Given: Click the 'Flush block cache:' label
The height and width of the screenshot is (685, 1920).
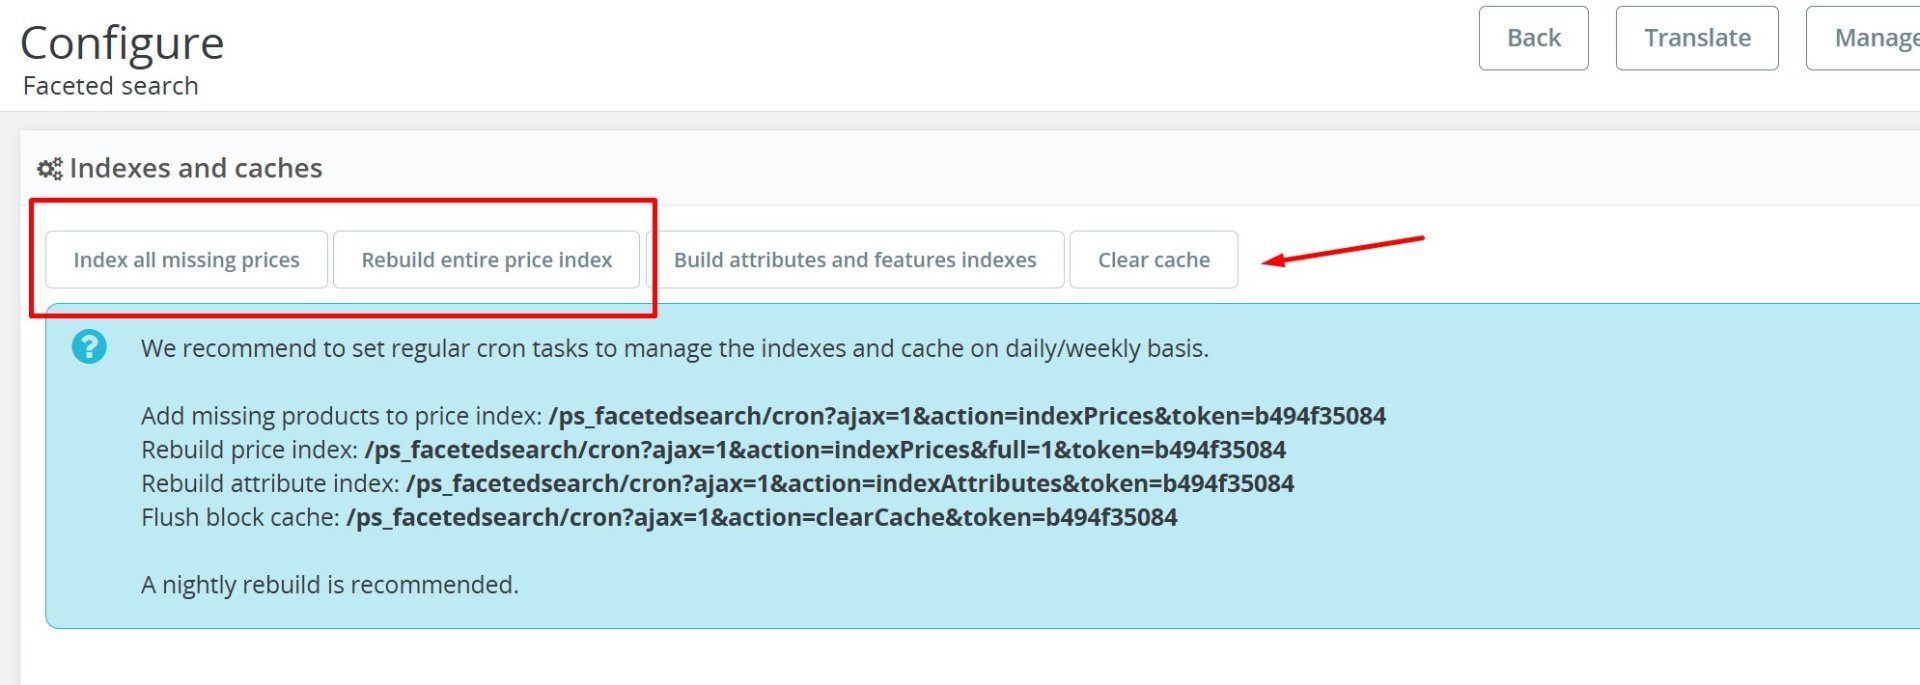Looking at the screenshot, I should (240, 518).
